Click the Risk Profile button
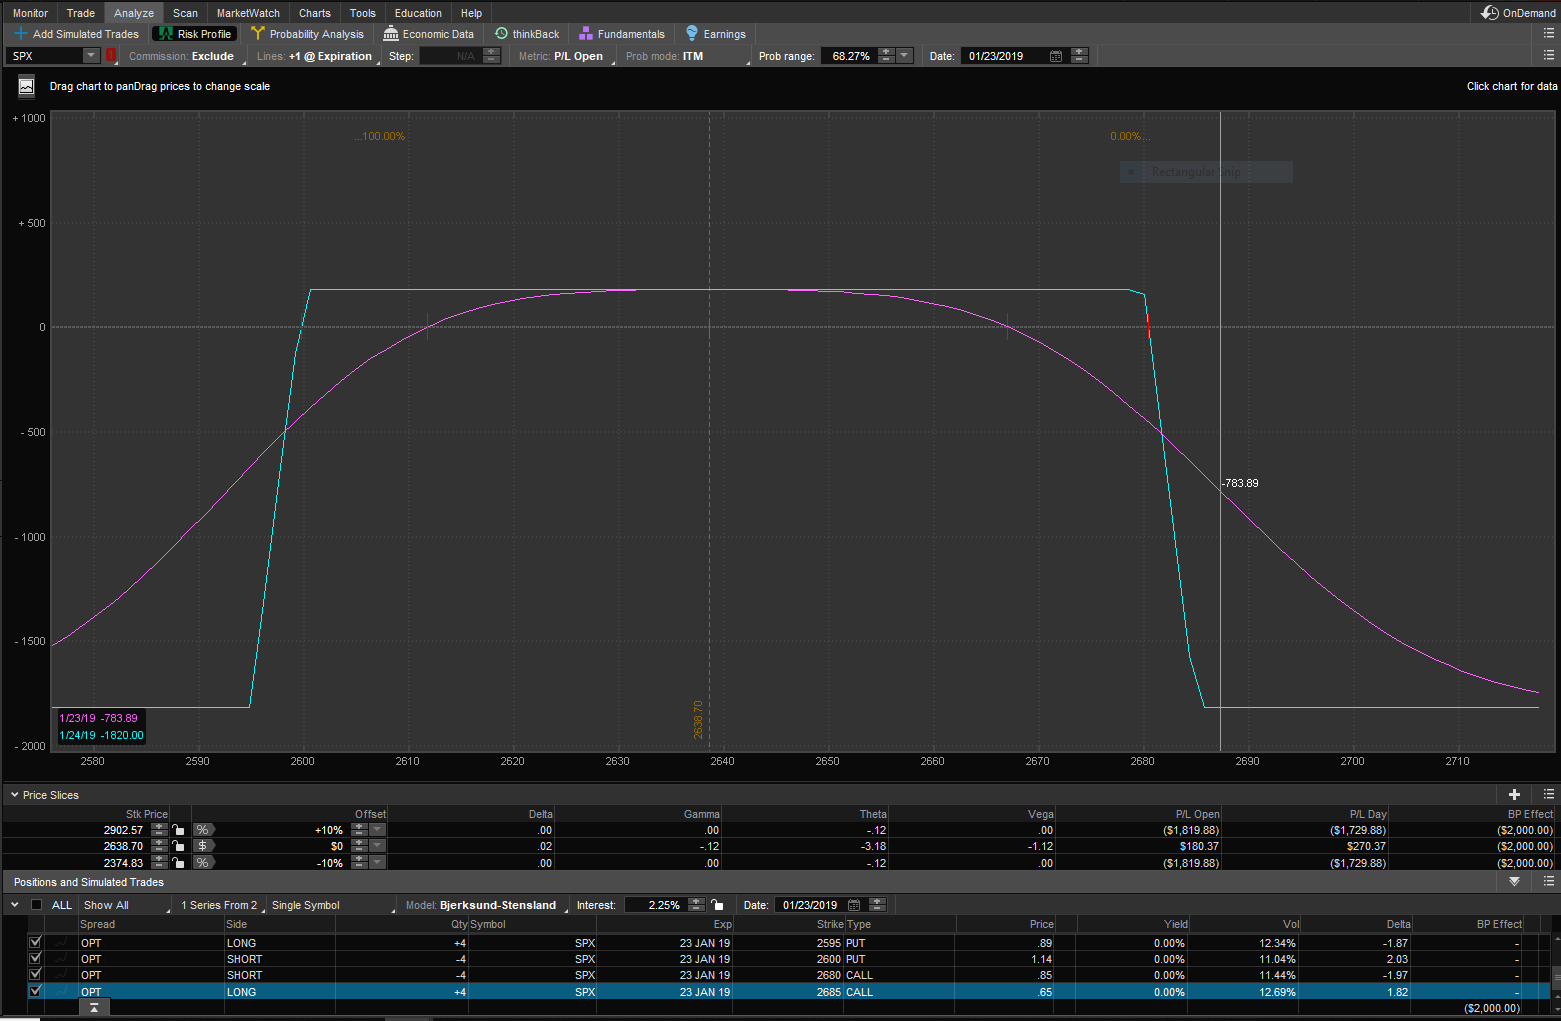 pyautogui.click(x=194, y=34)
